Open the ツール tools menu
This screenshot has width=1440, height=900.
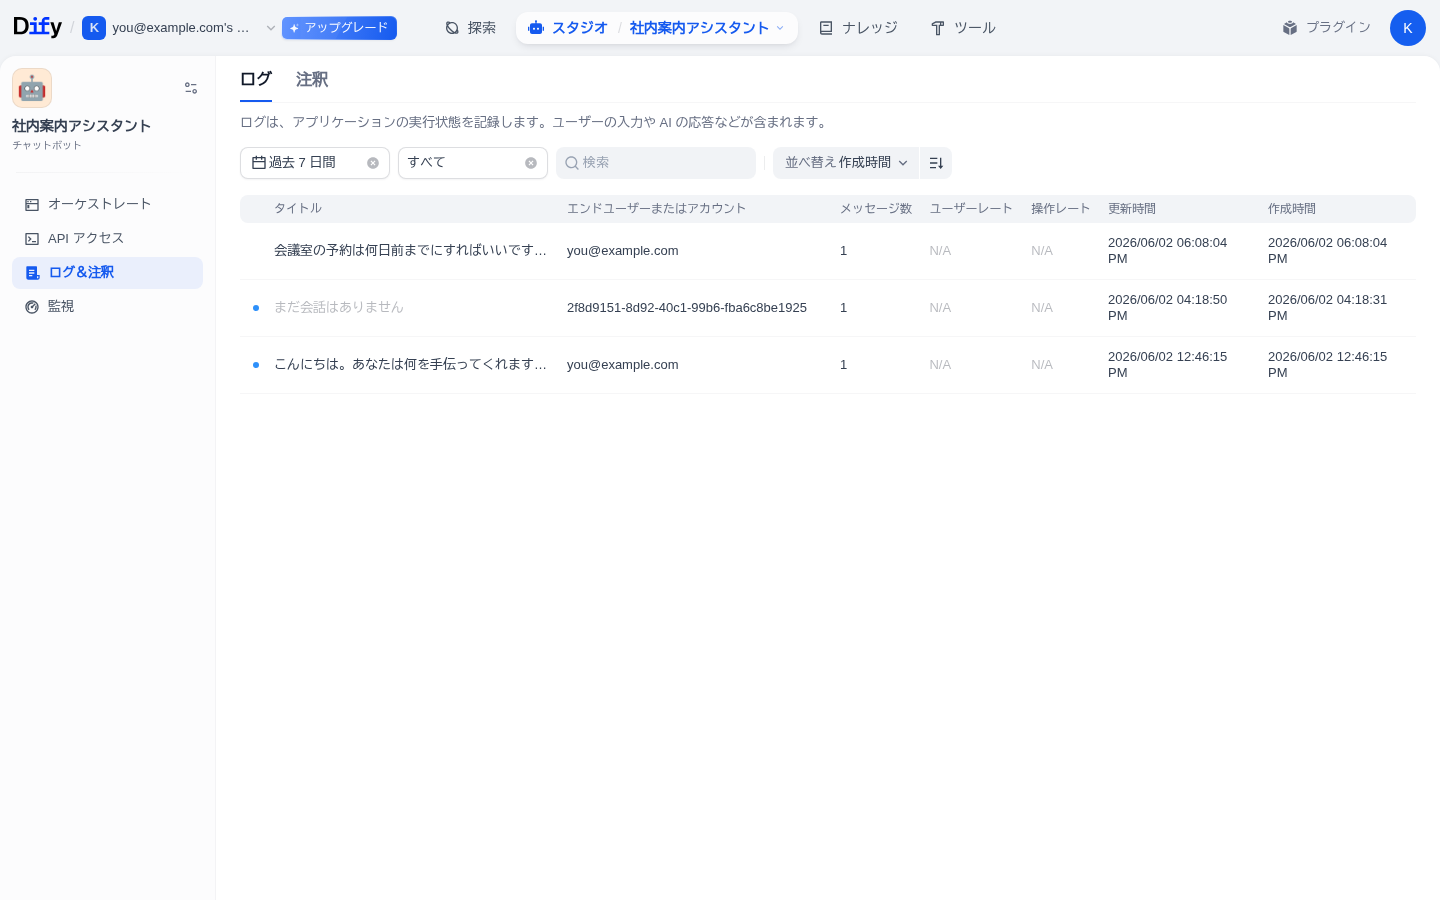(x=963, y=28)
